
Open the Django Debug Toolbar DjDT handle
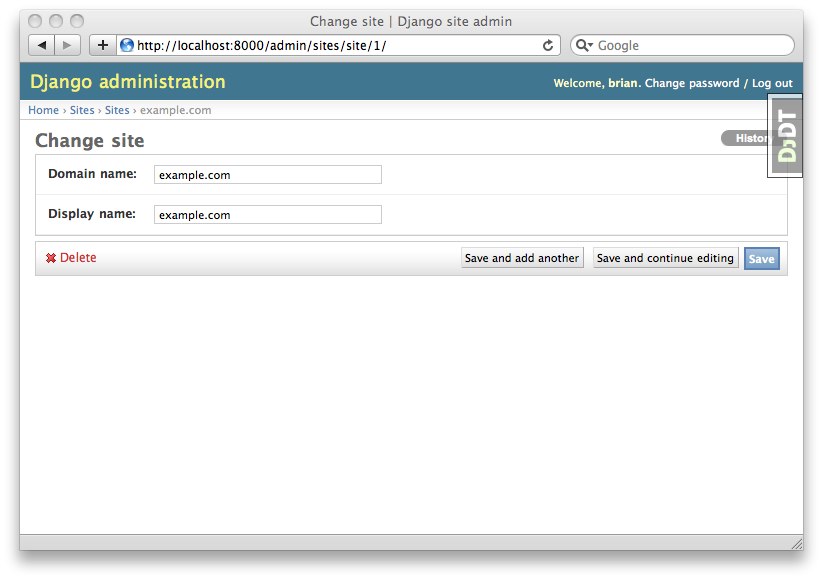[x=785, y=135]
